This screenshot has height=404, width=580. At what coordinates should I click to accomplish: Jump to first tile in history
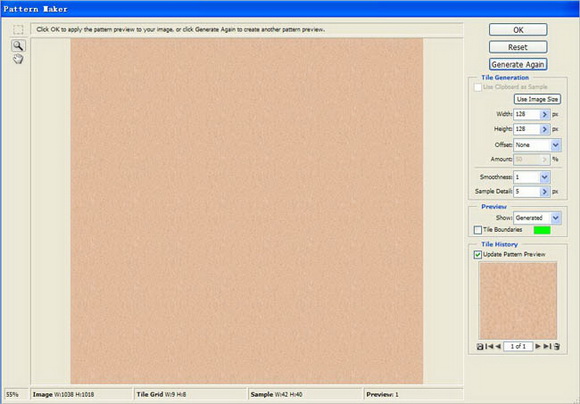click(489, 347)
